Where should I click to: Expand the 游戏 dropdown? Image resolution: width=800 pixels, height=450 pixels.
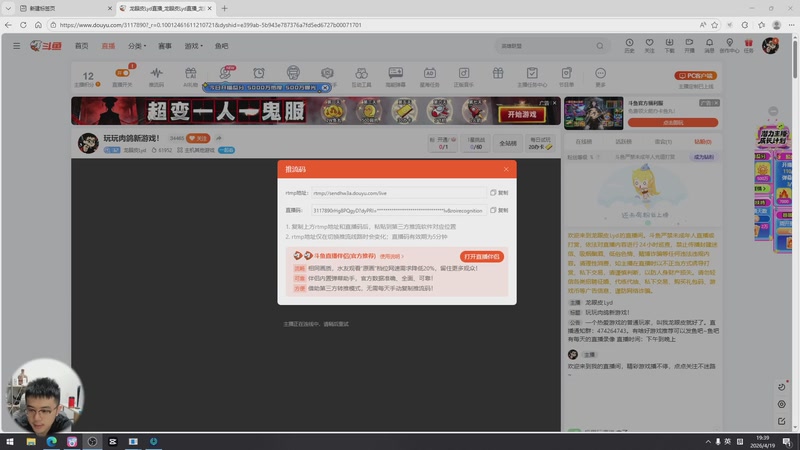click(193, 46)
